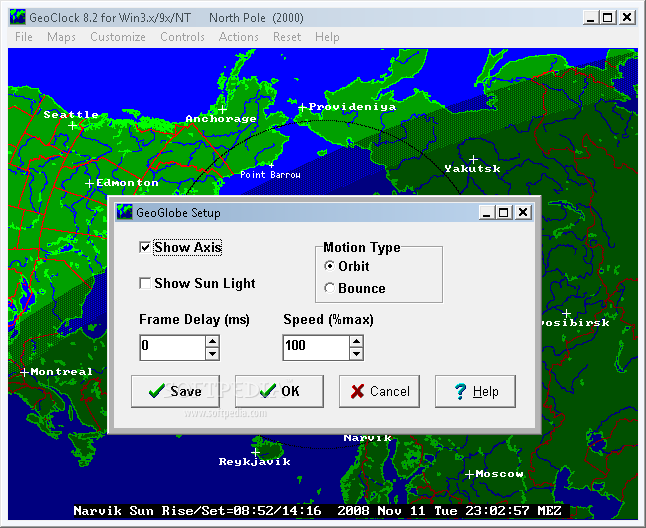646x528 pixels.
Task: Click the Speed (%max) input field
Action: (316, 348)
